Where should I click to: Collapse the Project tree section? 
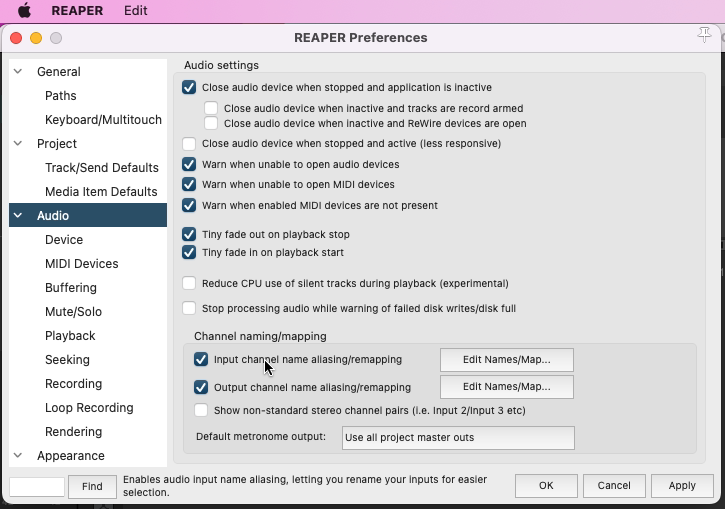pos(18,144)
